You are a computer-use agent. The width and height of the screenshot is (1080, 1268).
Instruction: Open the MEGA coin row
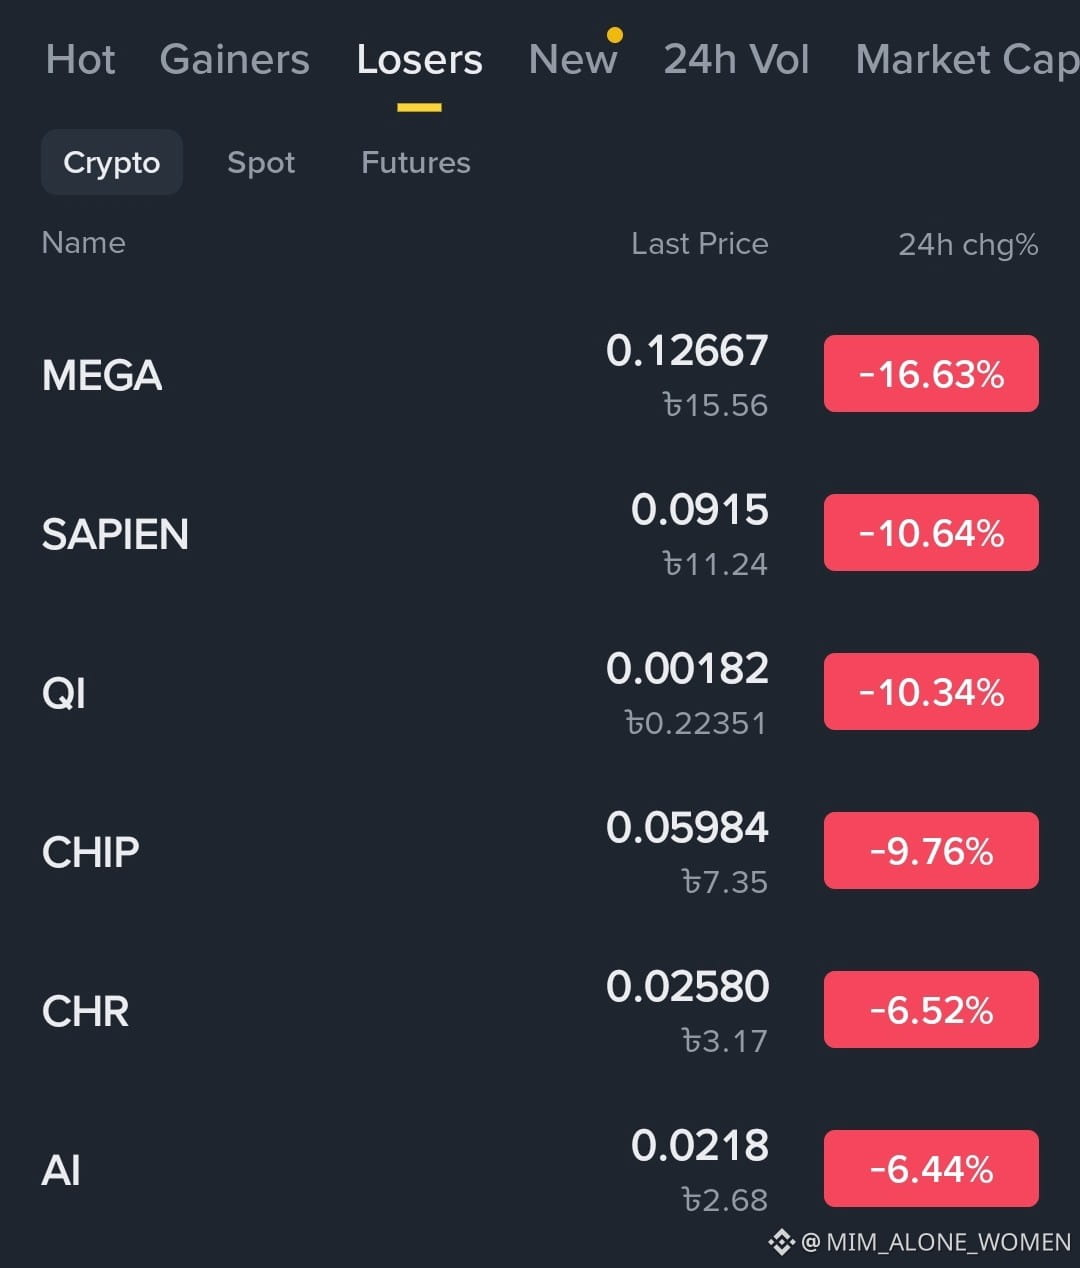[540, 375]
